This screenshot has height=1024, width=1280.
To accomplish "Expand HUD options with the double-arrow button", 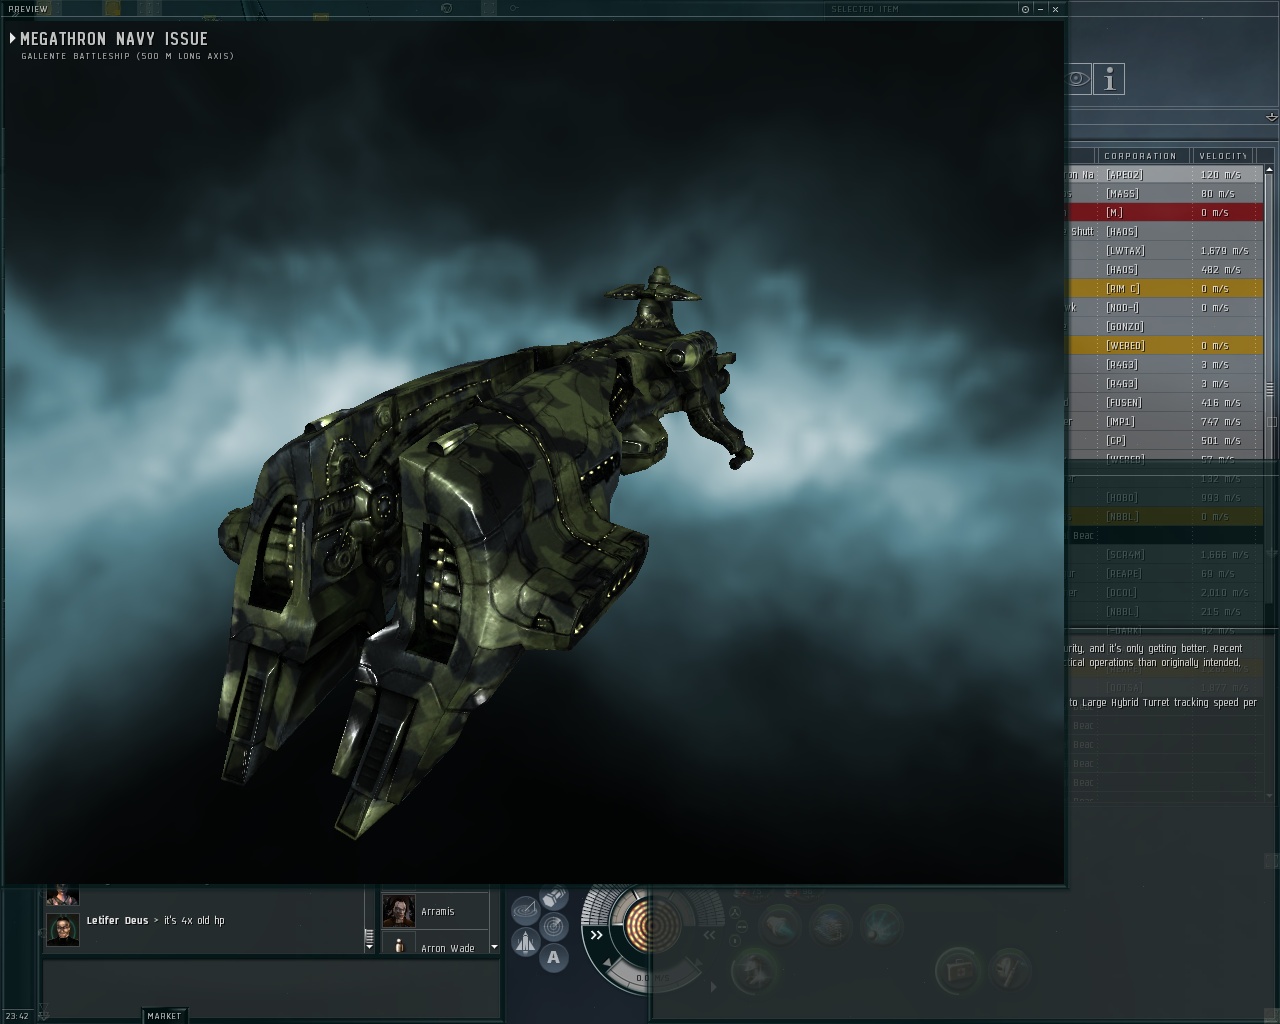I will 597,936.
